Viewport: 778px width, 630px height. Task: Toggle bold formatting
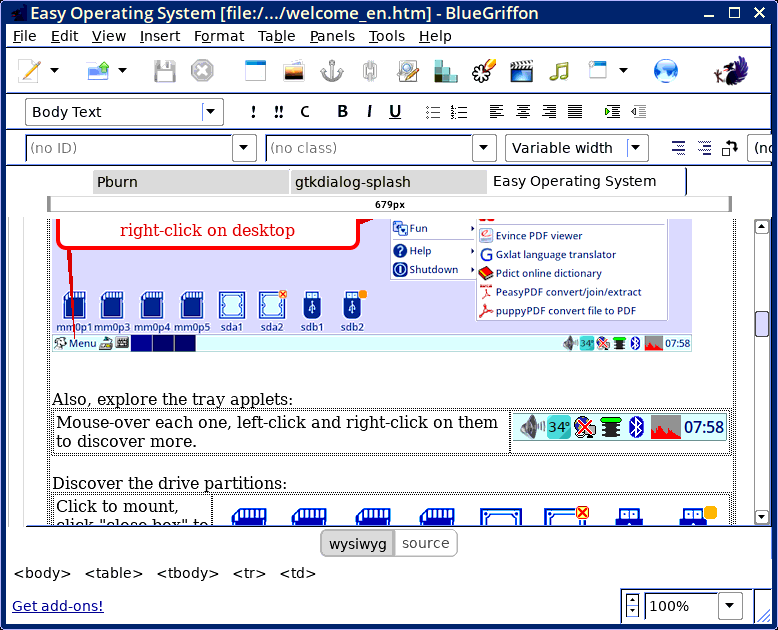pos(342,112)
